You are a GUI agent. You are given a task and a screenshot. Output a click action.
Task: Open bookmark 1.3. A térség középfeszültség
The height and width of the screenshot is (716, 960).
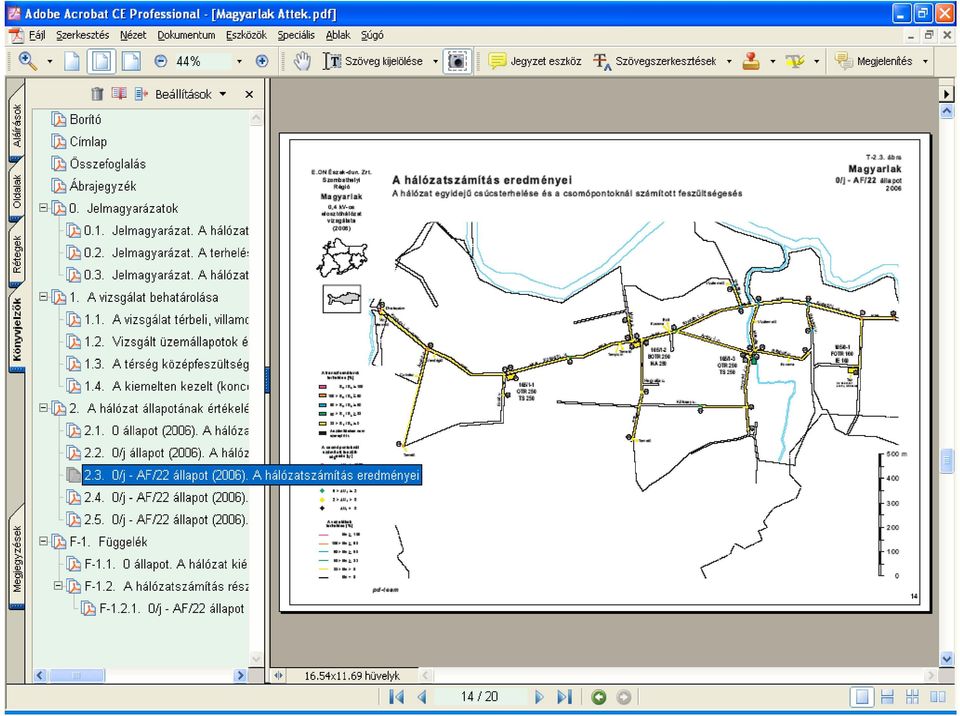[165, 364]
